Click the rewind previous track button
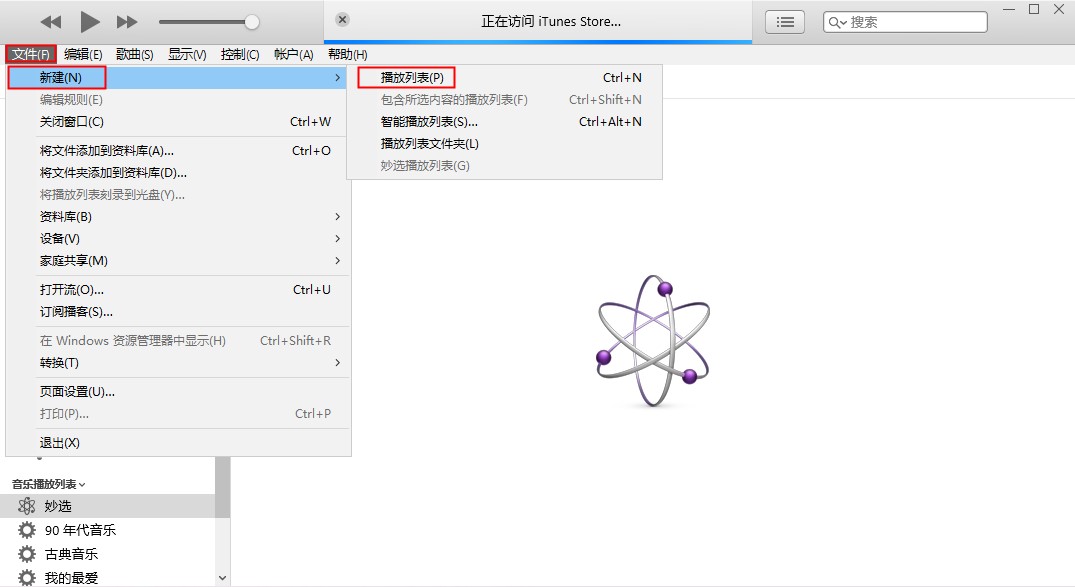Image resolution: width=1075 pixels, height=587 pixels. pos(51,22)
